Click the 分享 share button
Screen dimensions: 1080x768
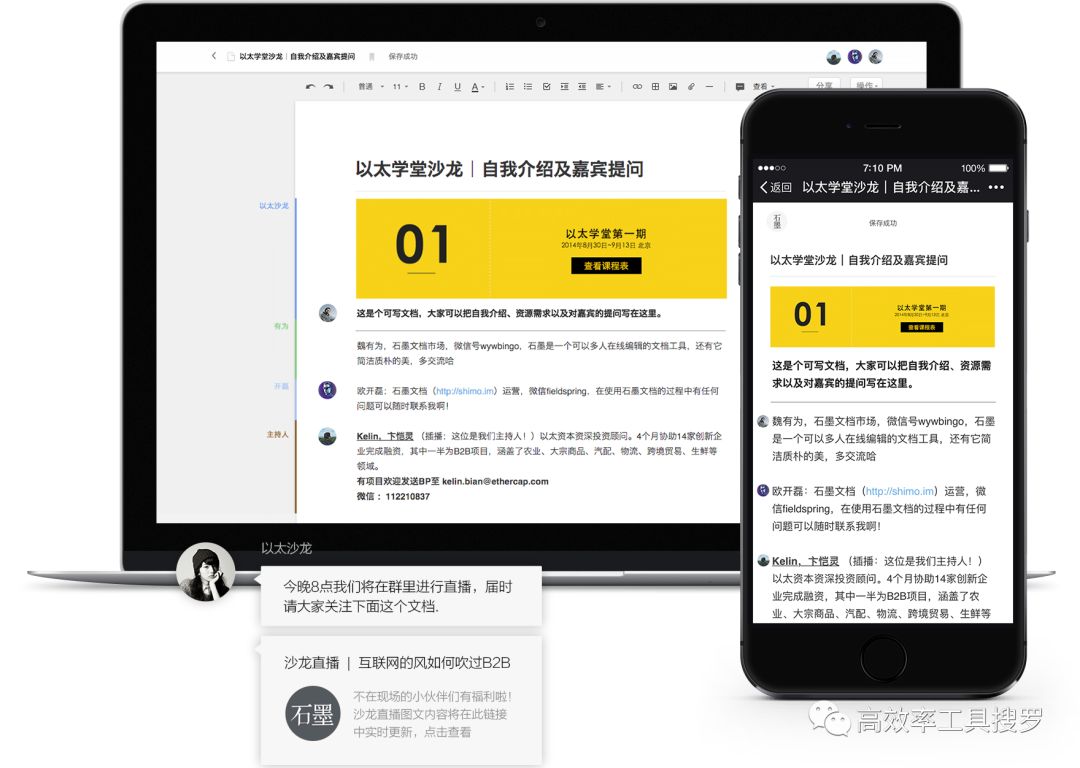point(824,85)
